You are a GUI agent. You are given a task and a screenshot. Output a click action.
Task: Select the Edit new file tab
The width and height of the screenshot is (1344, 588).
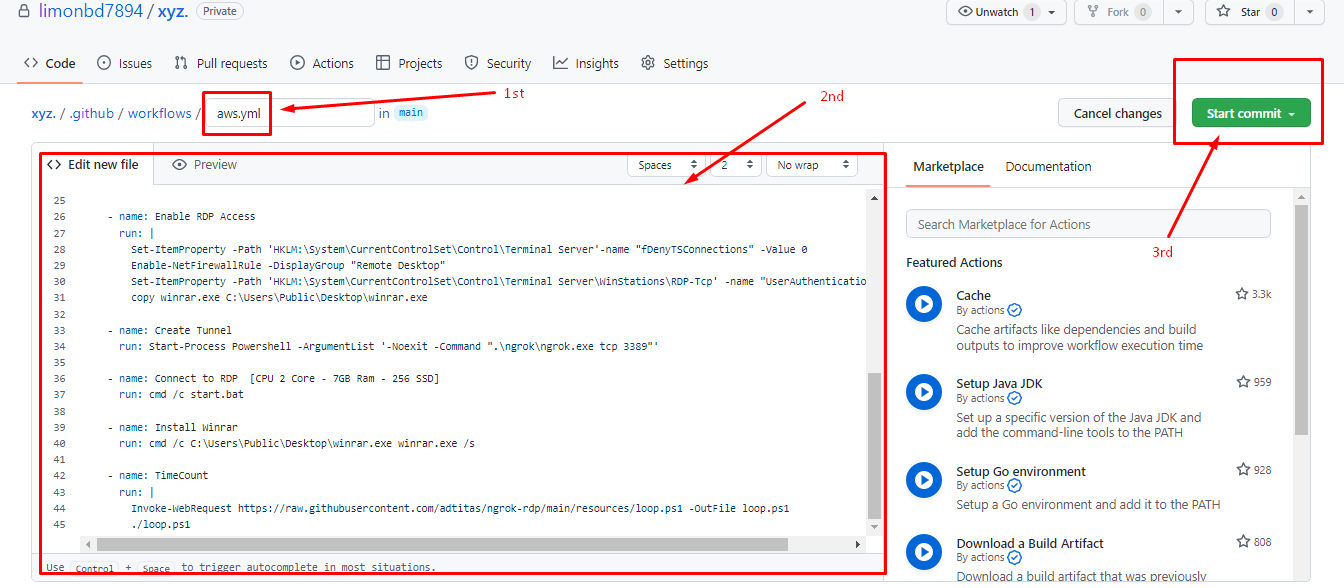(93, 164)
